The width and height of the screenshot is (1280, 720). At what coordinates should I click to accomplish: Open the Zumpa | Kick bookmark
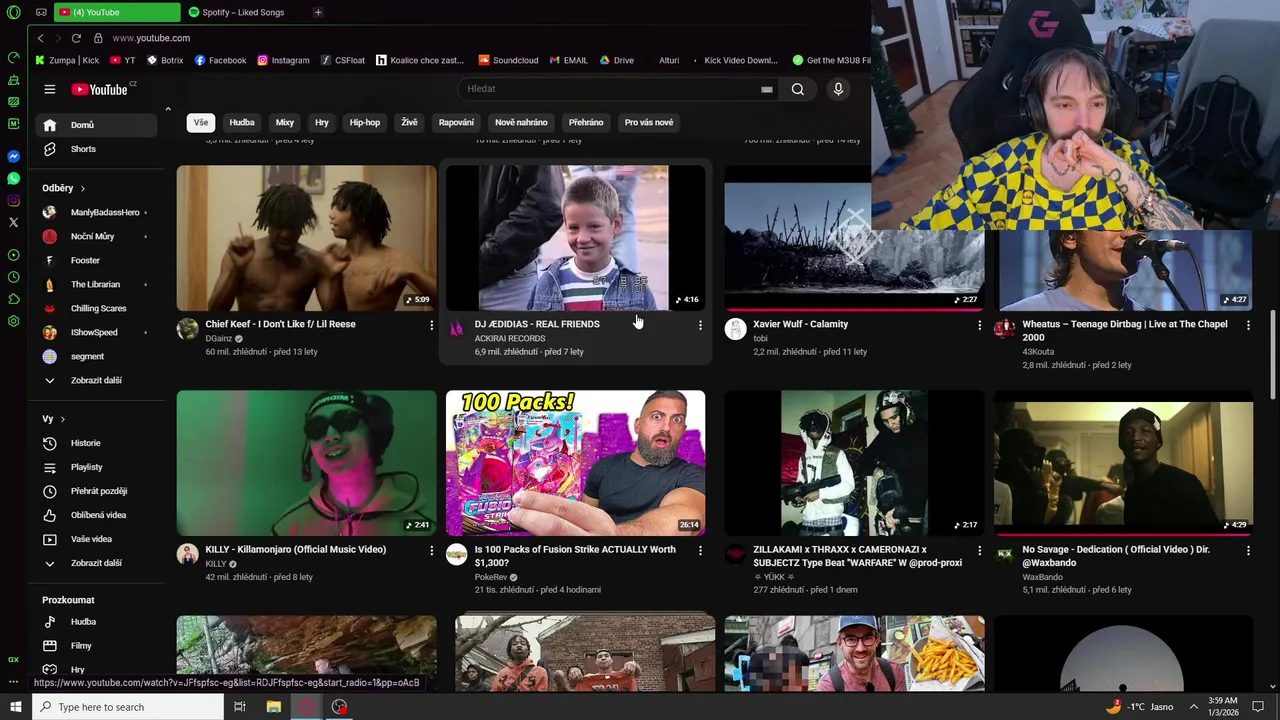click(67, 60)
